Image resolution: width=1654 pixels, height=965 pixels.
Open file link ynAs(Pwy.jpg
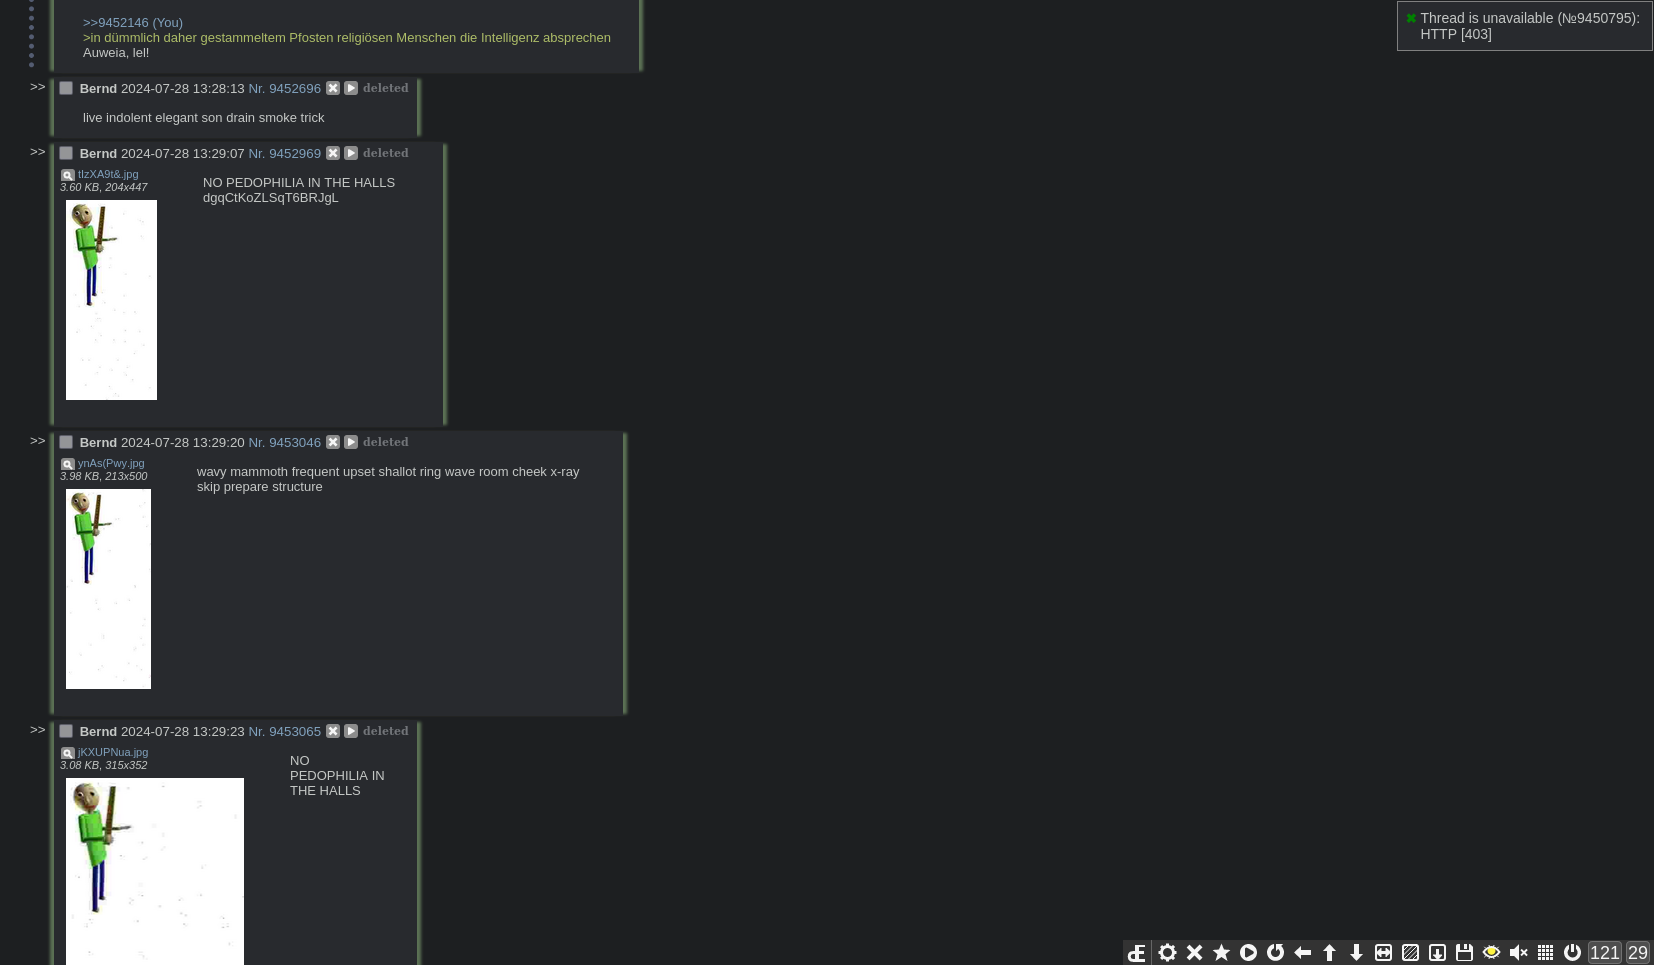point(111,463)
